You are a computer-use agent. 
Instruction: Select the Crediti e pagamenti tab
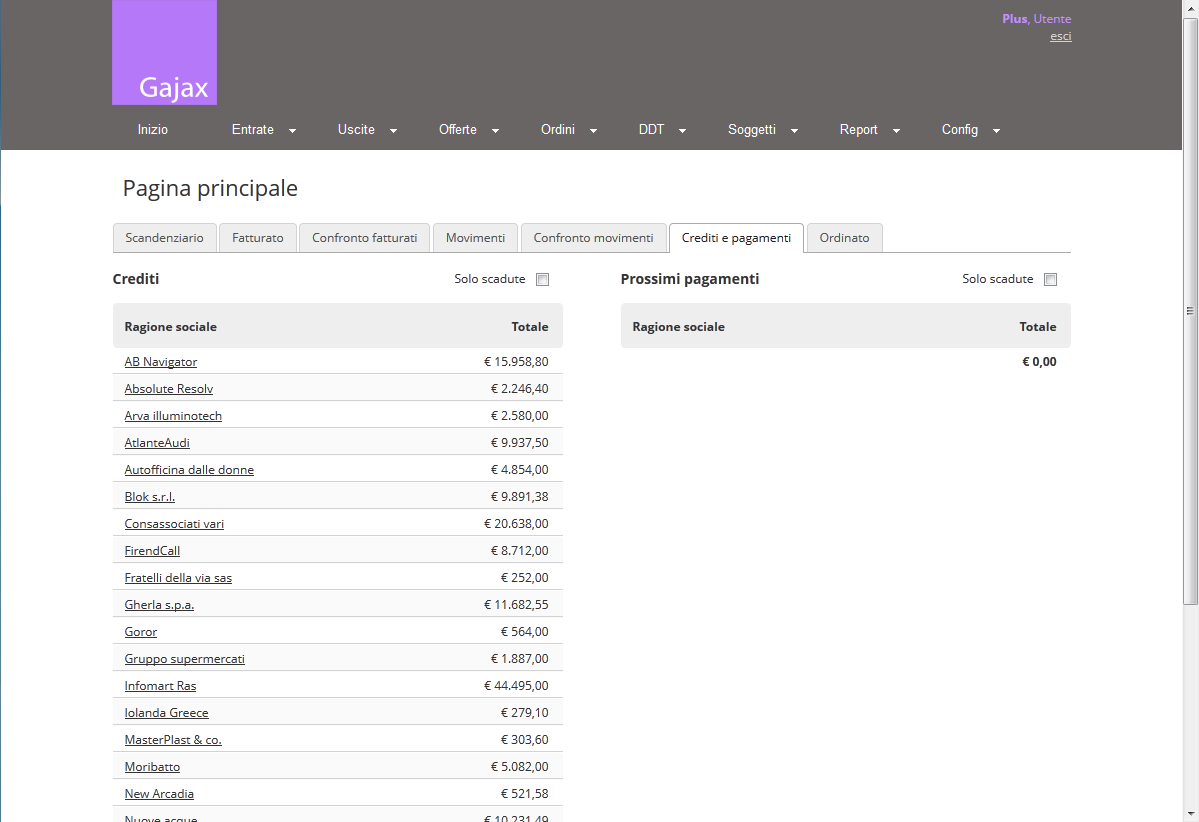pos(736,238)
